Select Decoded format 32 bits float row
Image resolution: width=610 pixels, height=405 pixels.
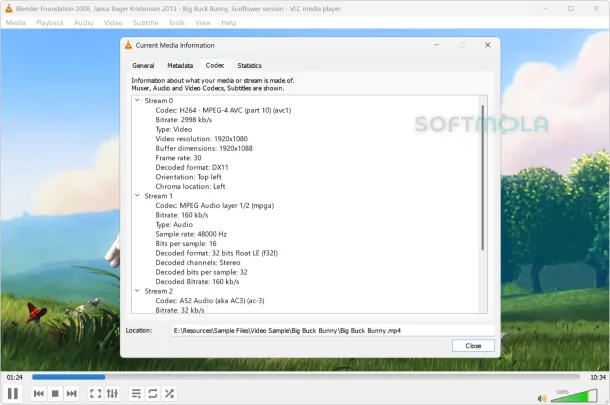click(x=217, y=253)
